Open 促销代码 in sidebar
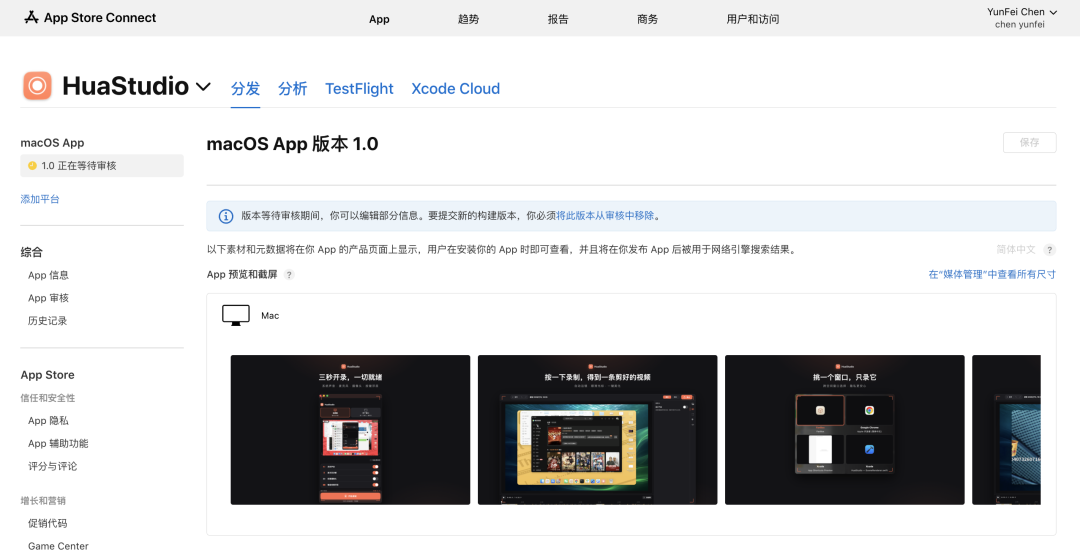The image size is (1080, 558). 48,523
